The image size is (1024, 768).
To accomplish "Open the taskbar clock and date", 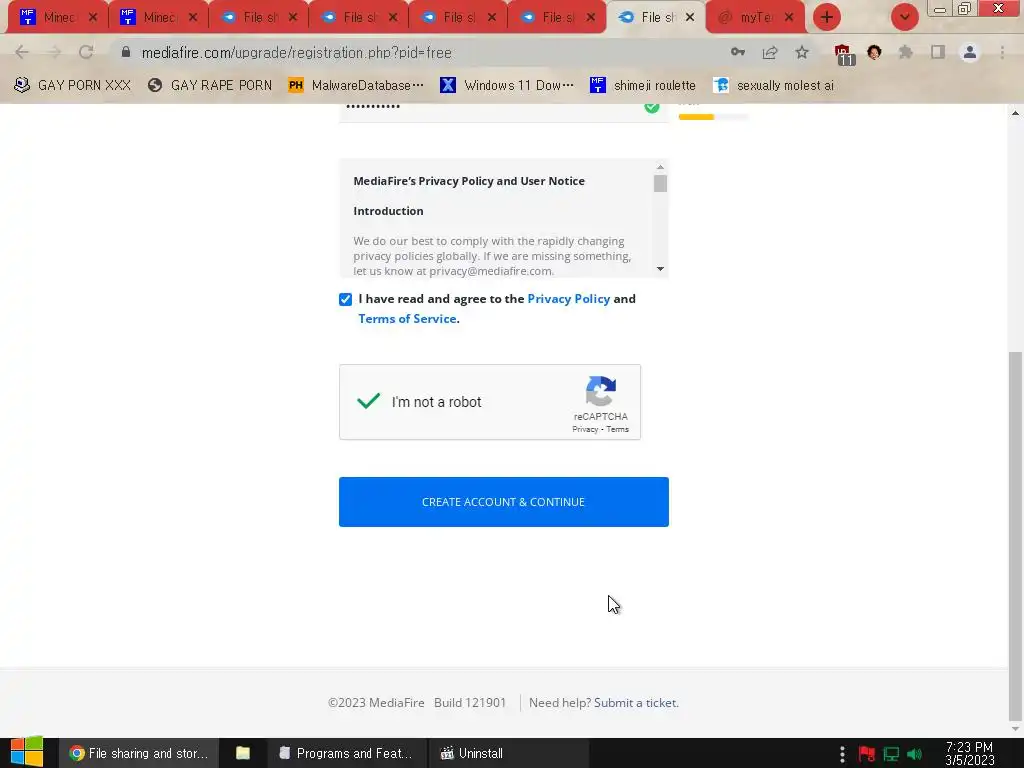I will point(970,753).
